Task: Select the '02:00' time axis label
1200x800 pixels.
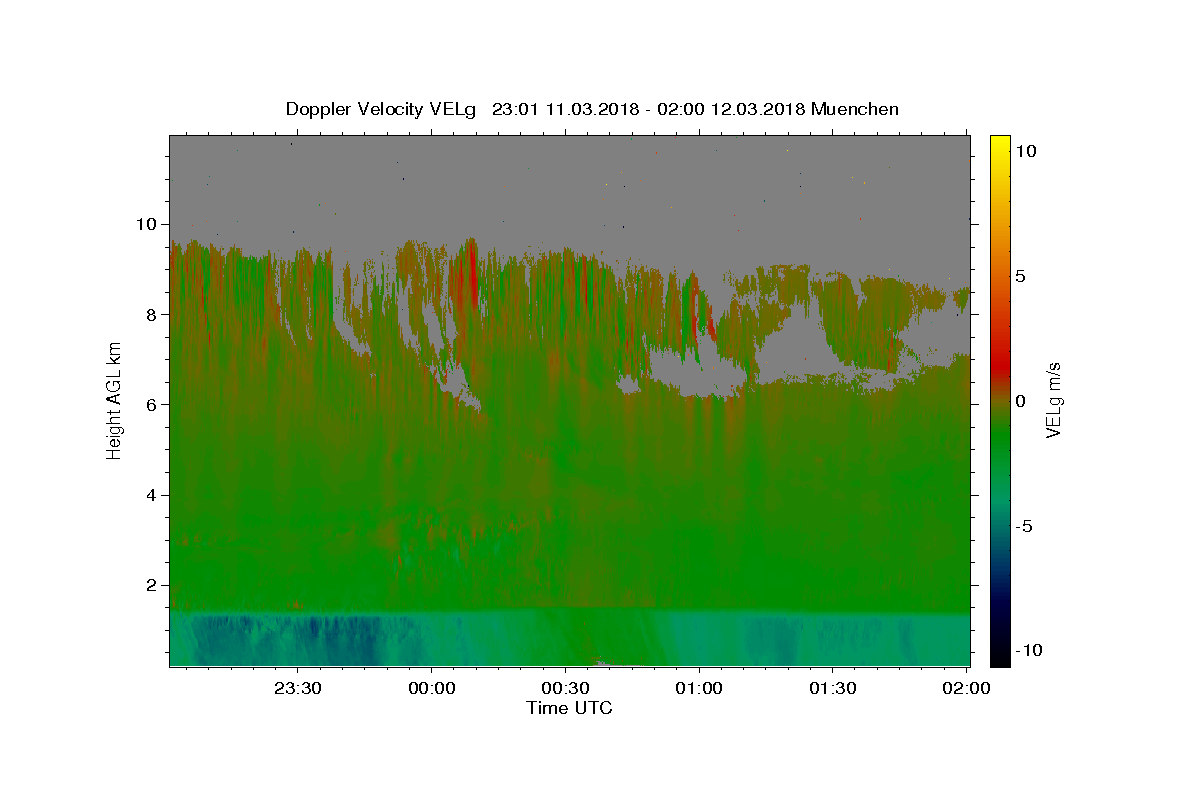Action: point(966,688)
